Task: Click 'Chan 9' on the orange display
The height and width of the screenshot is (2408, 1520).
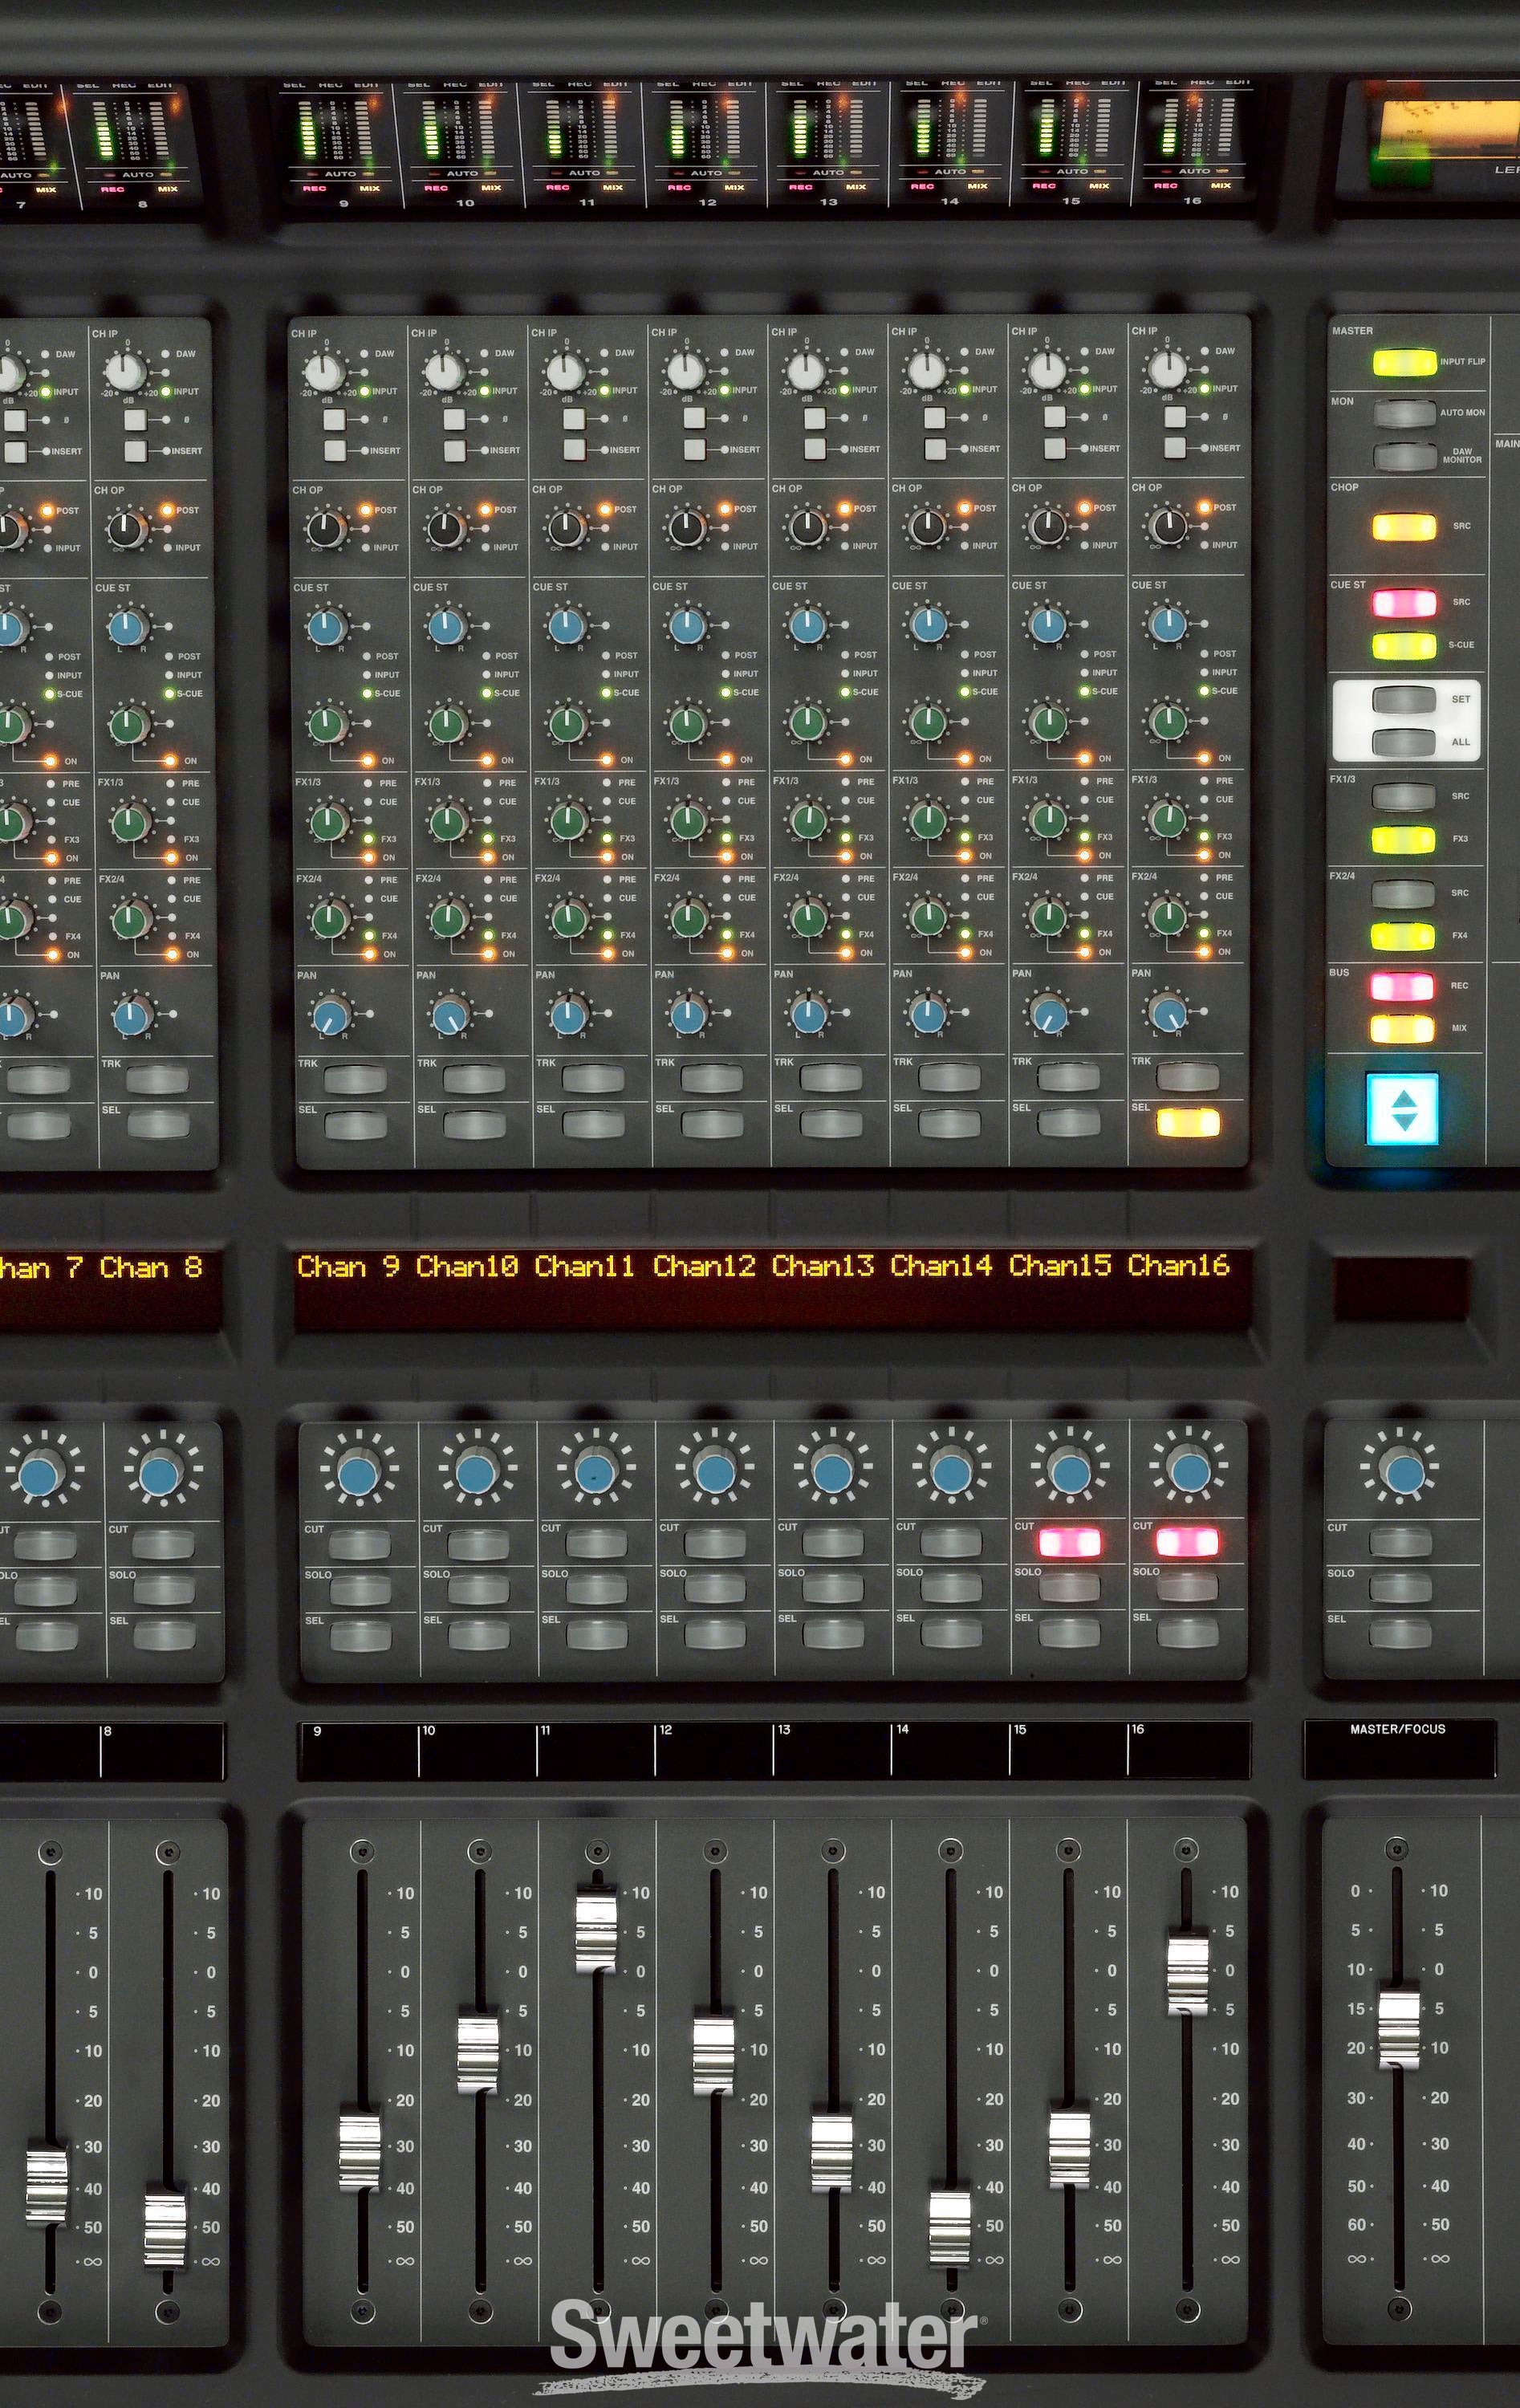Action: click(x=348, y=1267)
